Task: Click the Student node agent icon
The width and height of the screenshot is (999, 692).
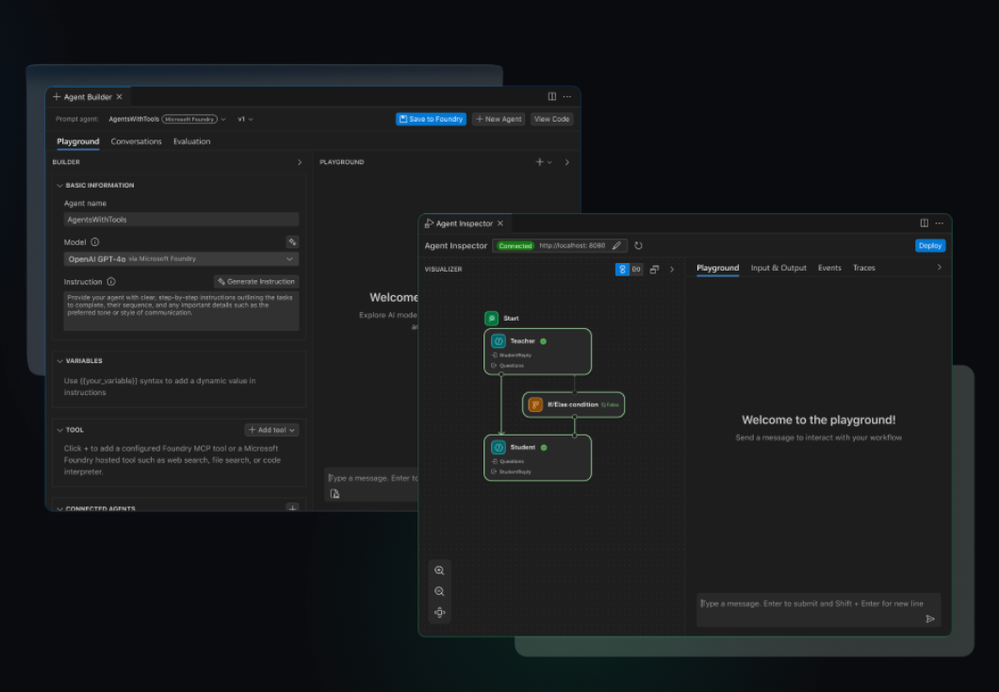Action: coord(498,447)
